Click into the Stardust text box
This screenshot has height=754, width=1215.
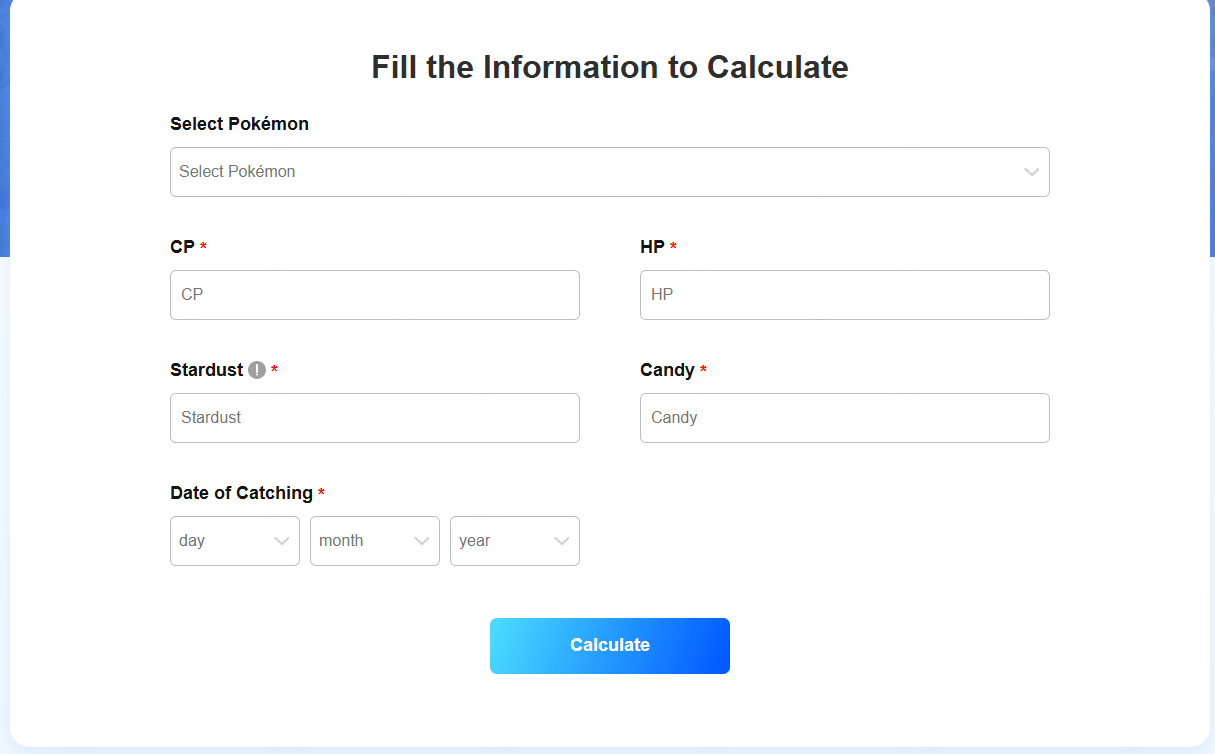pos(375,418)
